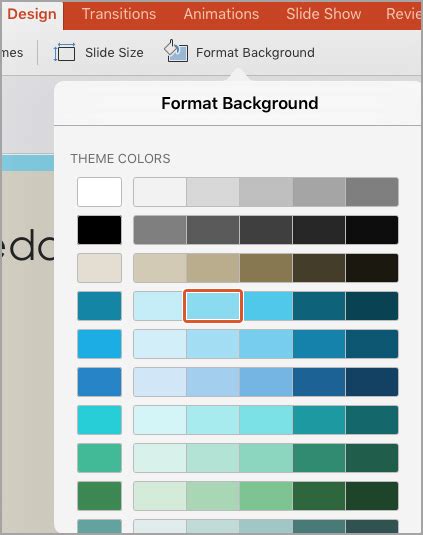Select the highlighted light blue swatch
The height and width of the screenshot is (535, 423).
pos(213,306)
